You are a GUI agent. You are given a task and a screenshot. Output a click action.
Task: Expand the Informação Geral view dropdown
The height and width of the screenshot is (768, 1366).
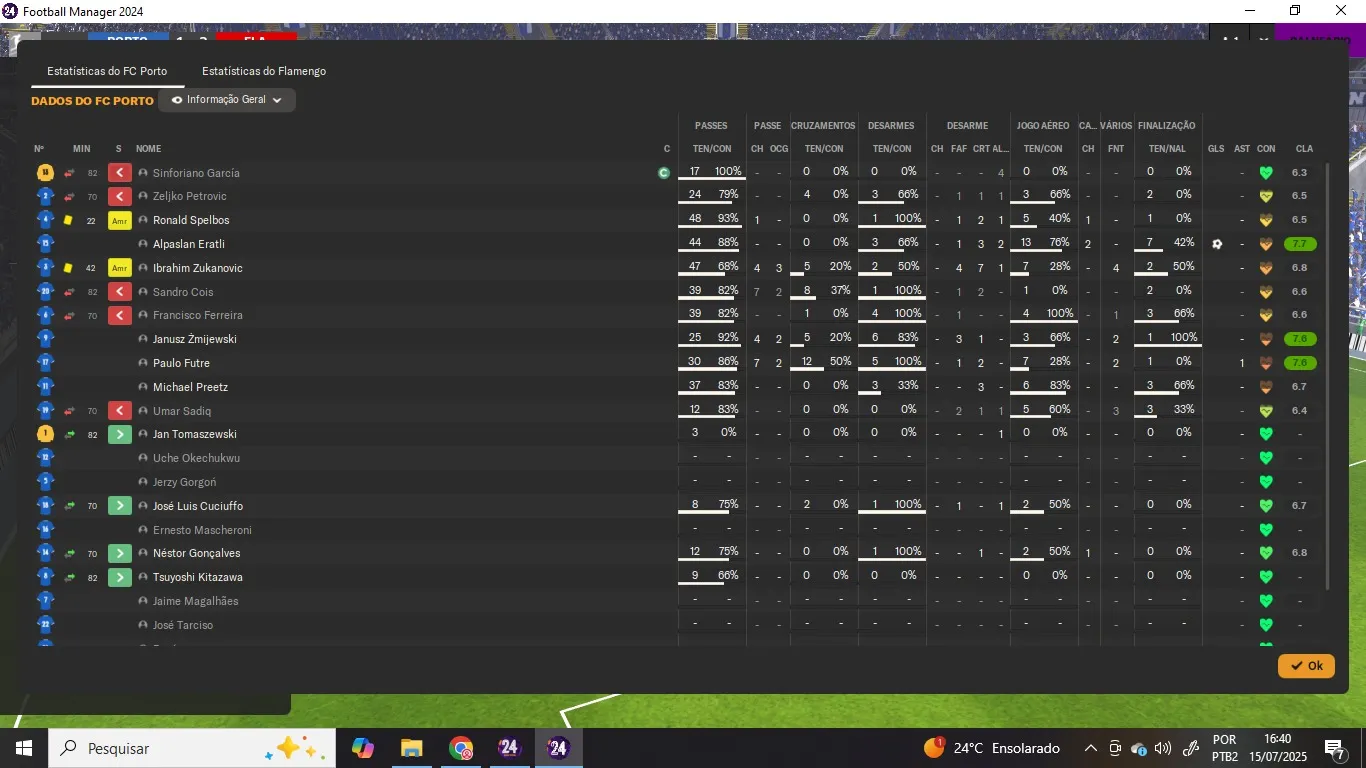pyautogui.click(x=227, y=100)
